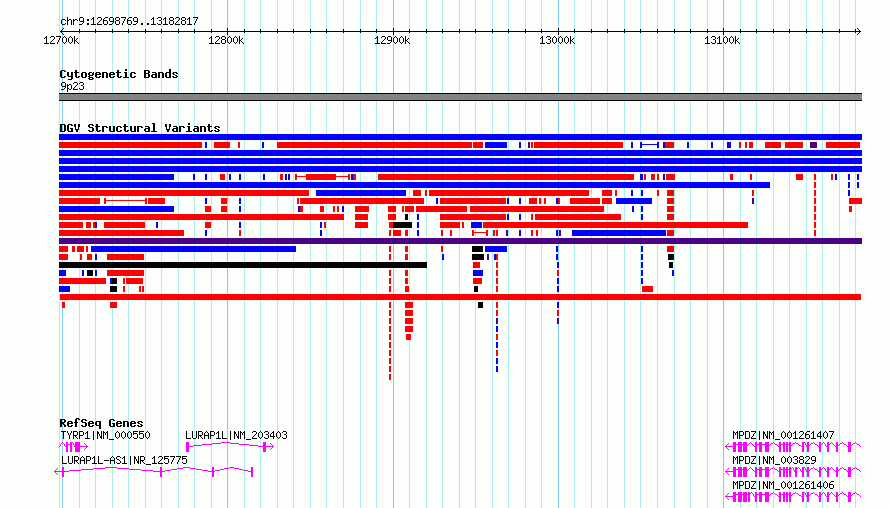This screenshot has width=890, height=508.
Task: Click the 13000k scale label
Action: click(557, 40)
